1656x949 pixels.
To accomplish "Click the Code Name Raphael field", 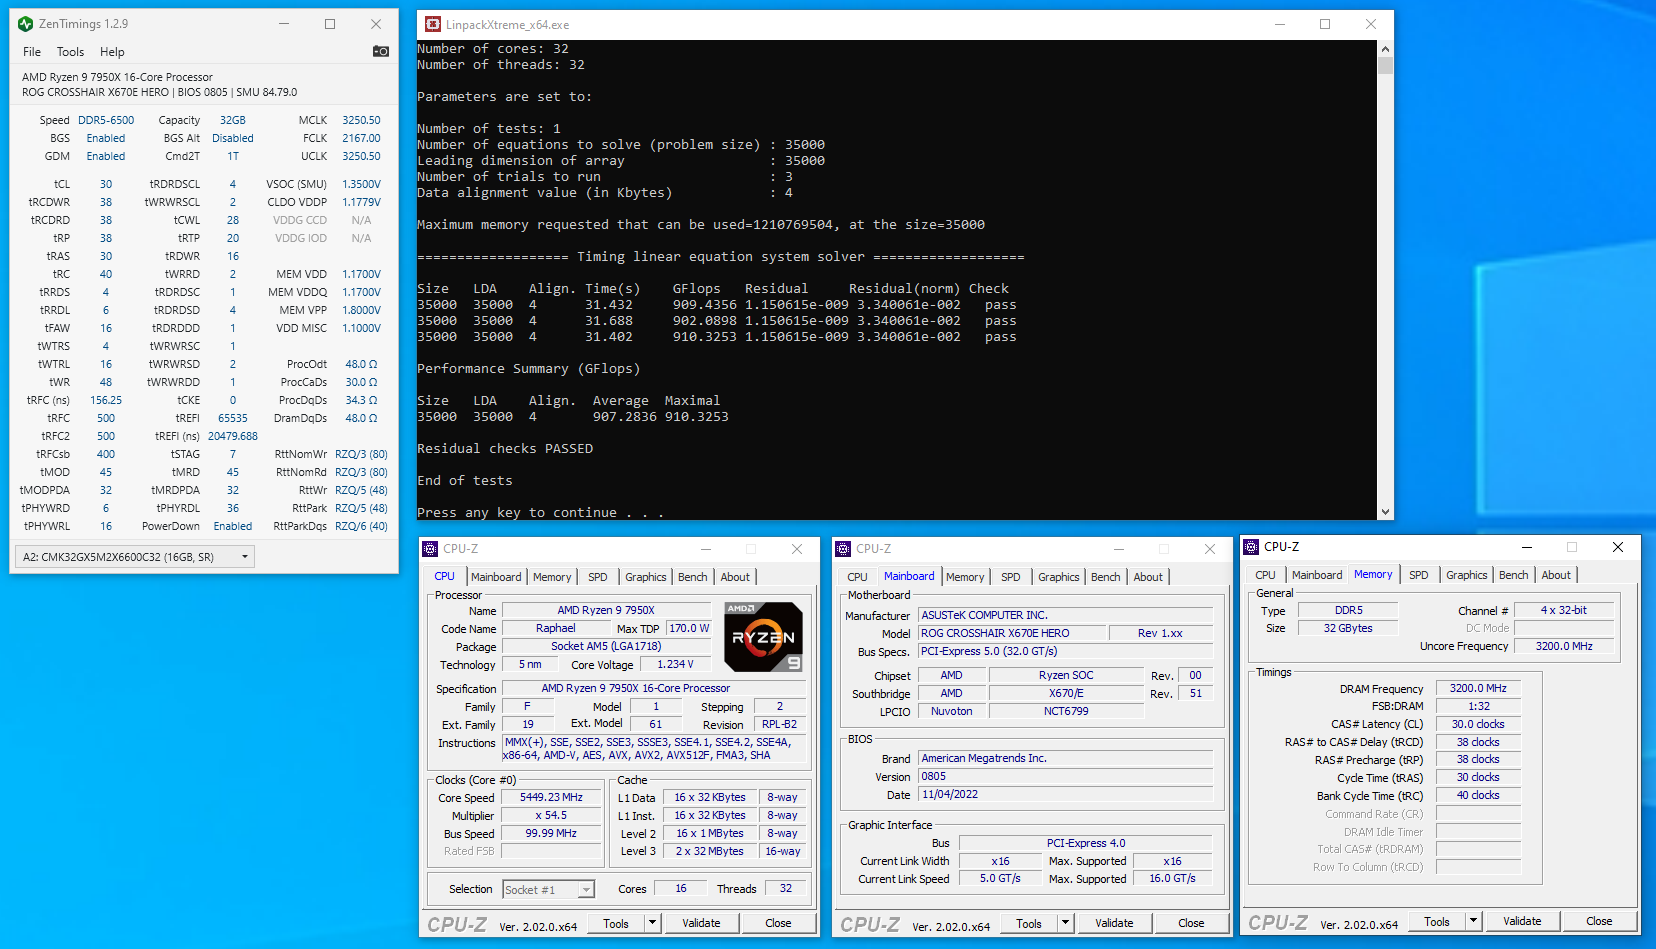I will (555, 629).
